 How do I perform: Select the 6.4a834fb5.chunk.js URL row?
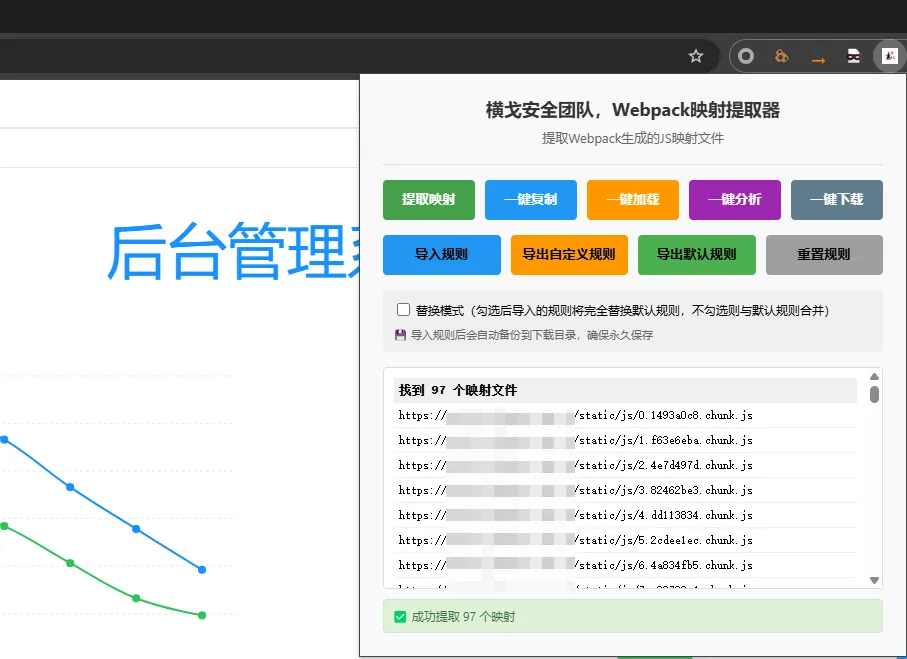click(625, 565)
